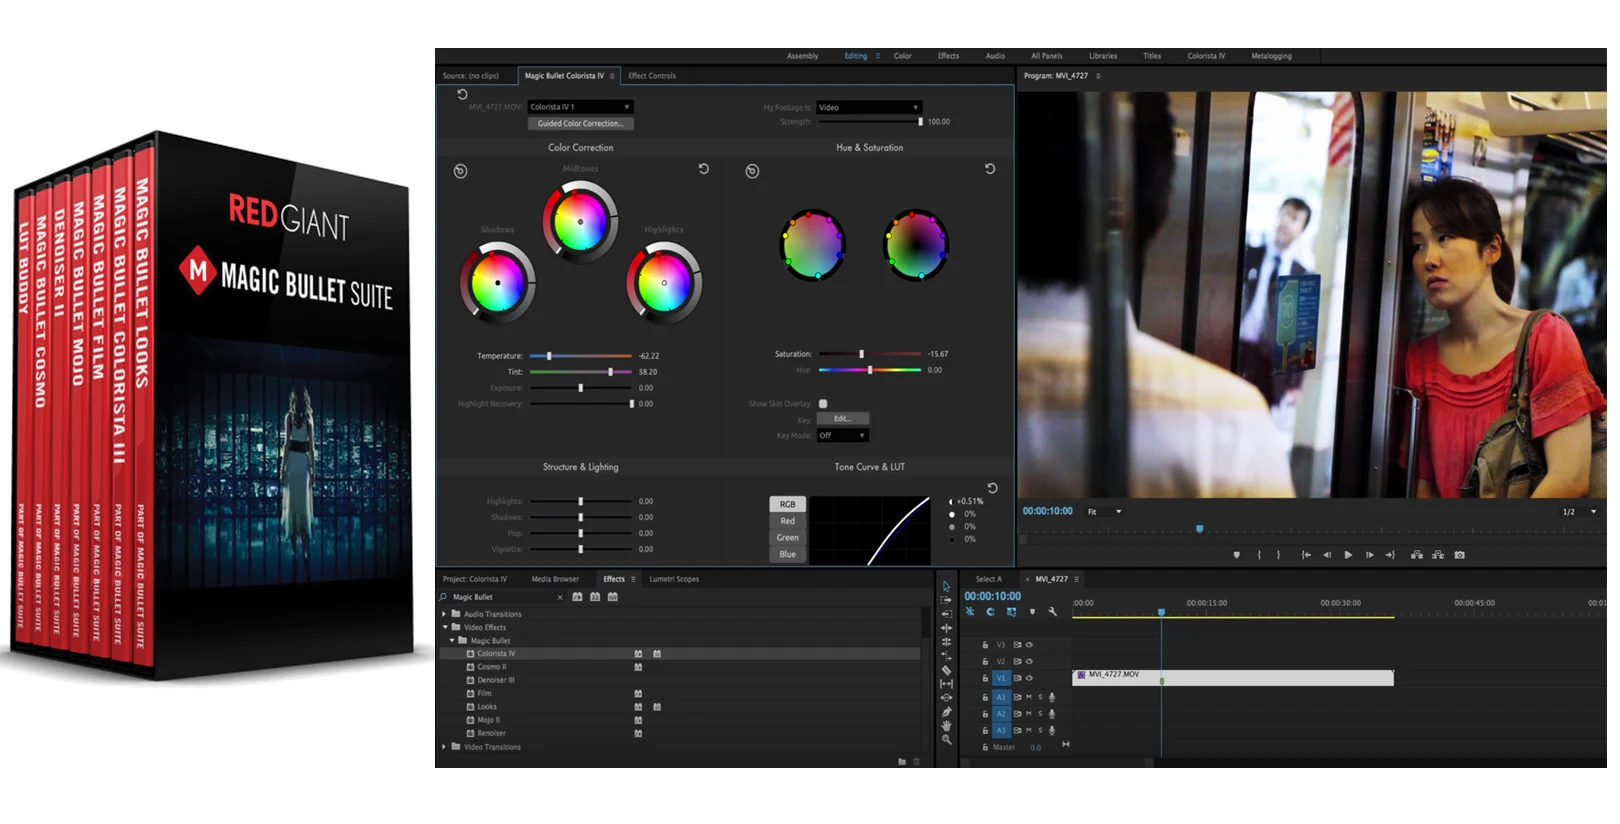Viewport: 1620px width, 824px height.
Task: Select RGB tone curve channel
Action: point(788,504)
